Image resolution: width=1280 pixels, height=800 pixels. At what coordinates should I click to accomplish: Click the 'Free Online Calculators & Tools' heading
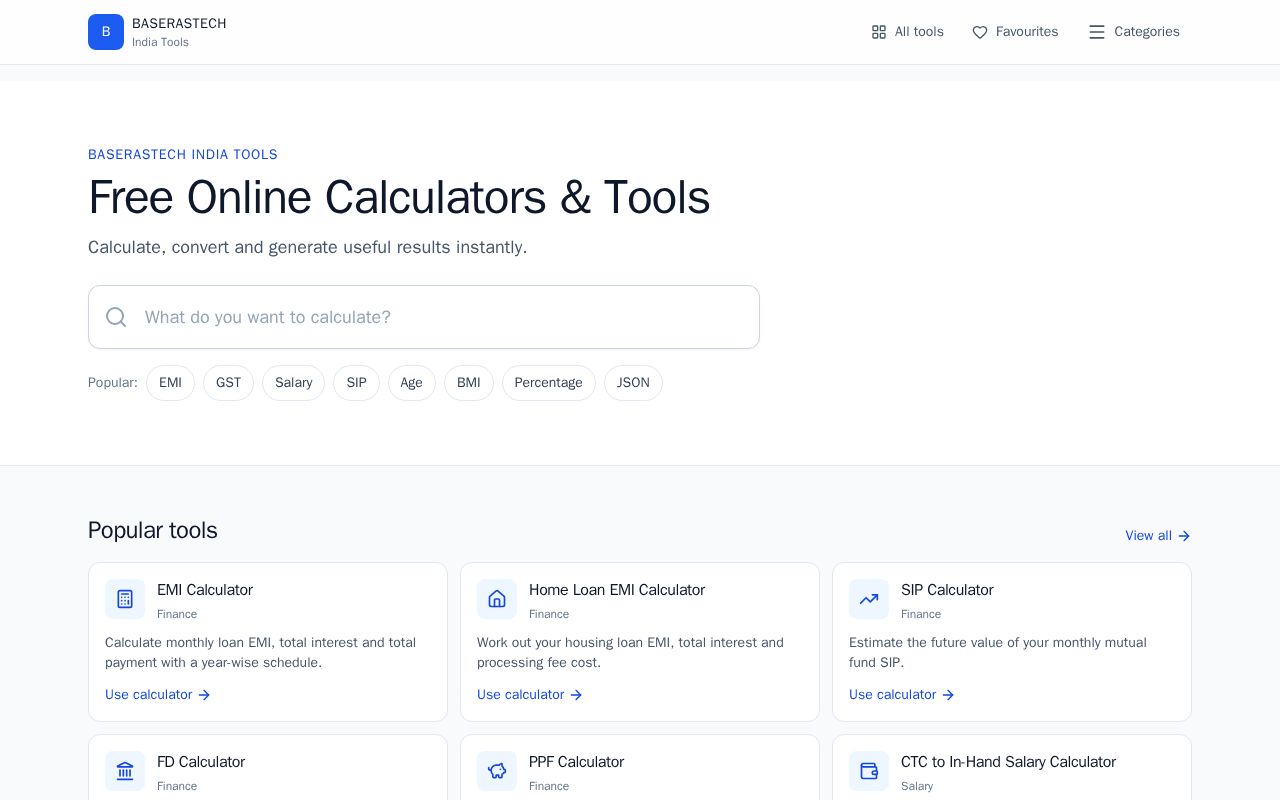pos(399,197)
